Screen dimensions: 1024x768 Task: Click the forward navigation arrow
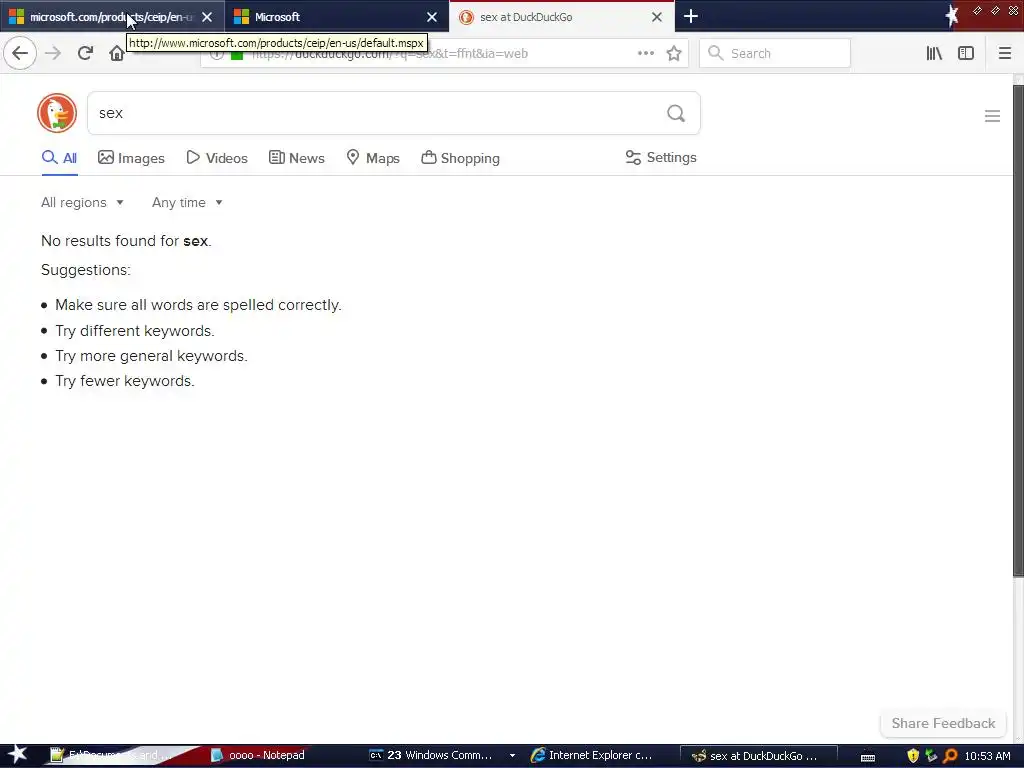click(x=53, y=53)
